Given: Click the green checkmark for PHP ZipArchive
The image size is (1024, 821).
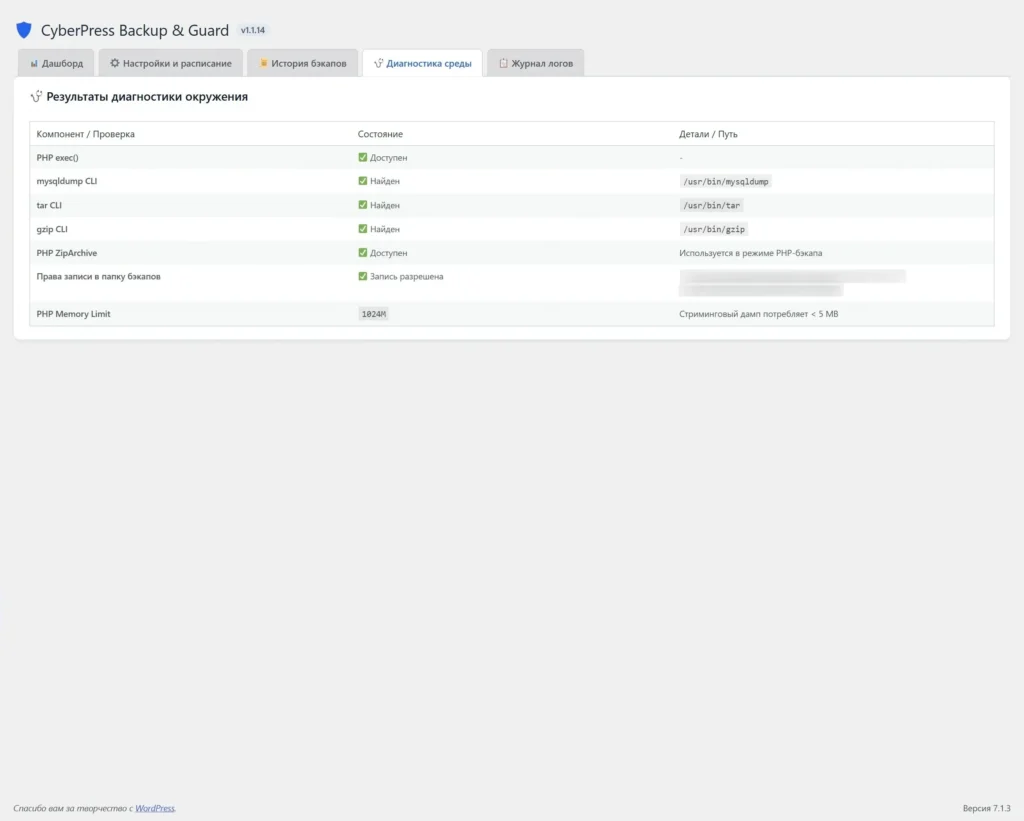Looking at the screenshot, I should (x=362, y=253).
